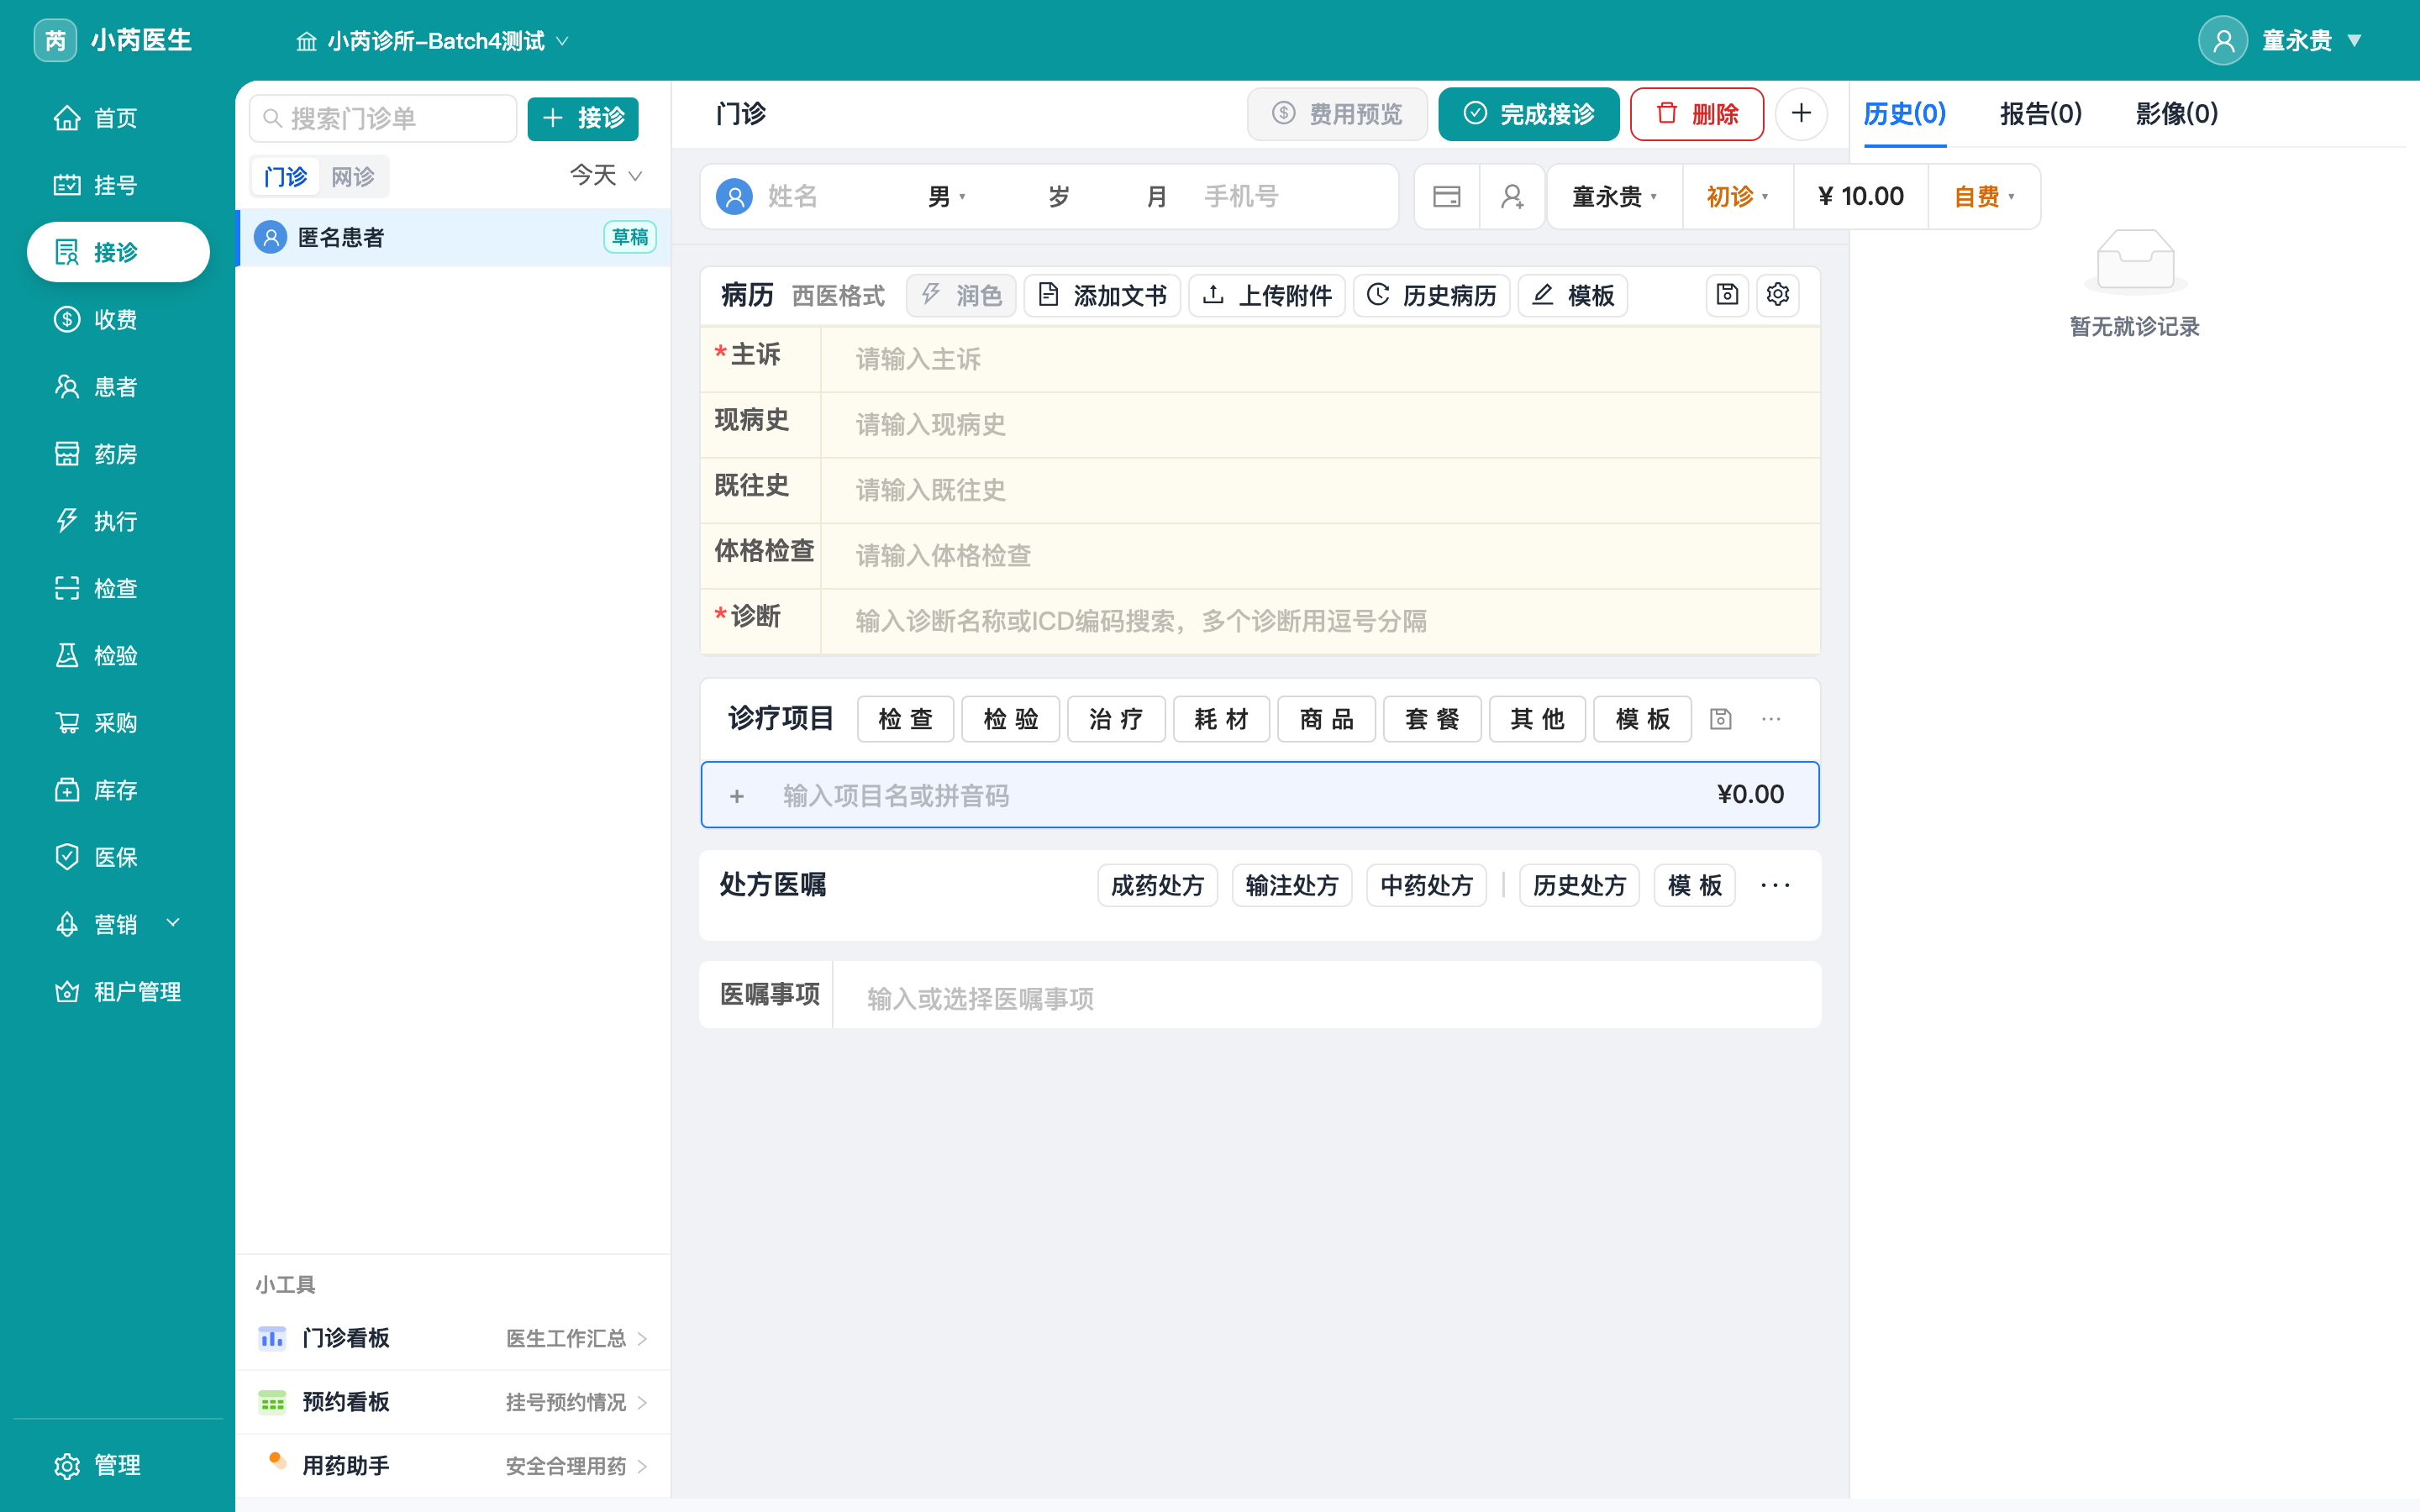
Task: Open the 医保 insurance shield icon in sidebar
Action: coord(67,857)
